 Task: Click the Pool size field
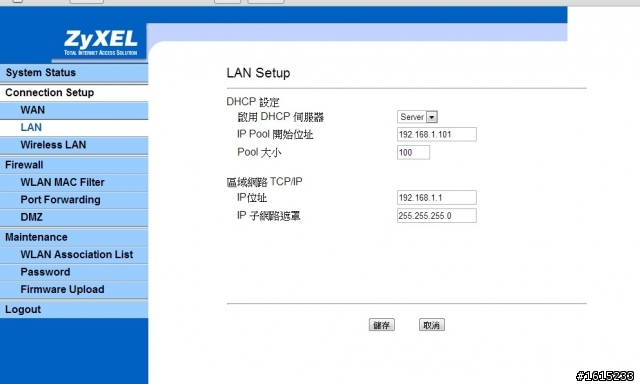click(413, 153)
